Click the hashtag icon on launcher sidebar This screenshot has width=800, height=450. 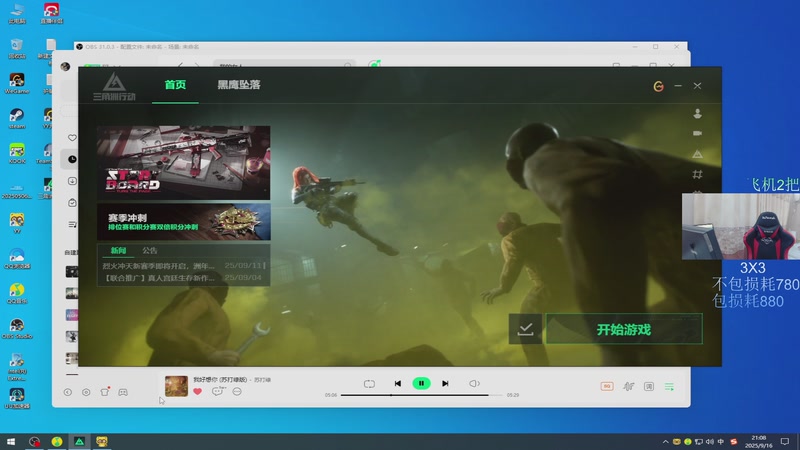[697, 174]
